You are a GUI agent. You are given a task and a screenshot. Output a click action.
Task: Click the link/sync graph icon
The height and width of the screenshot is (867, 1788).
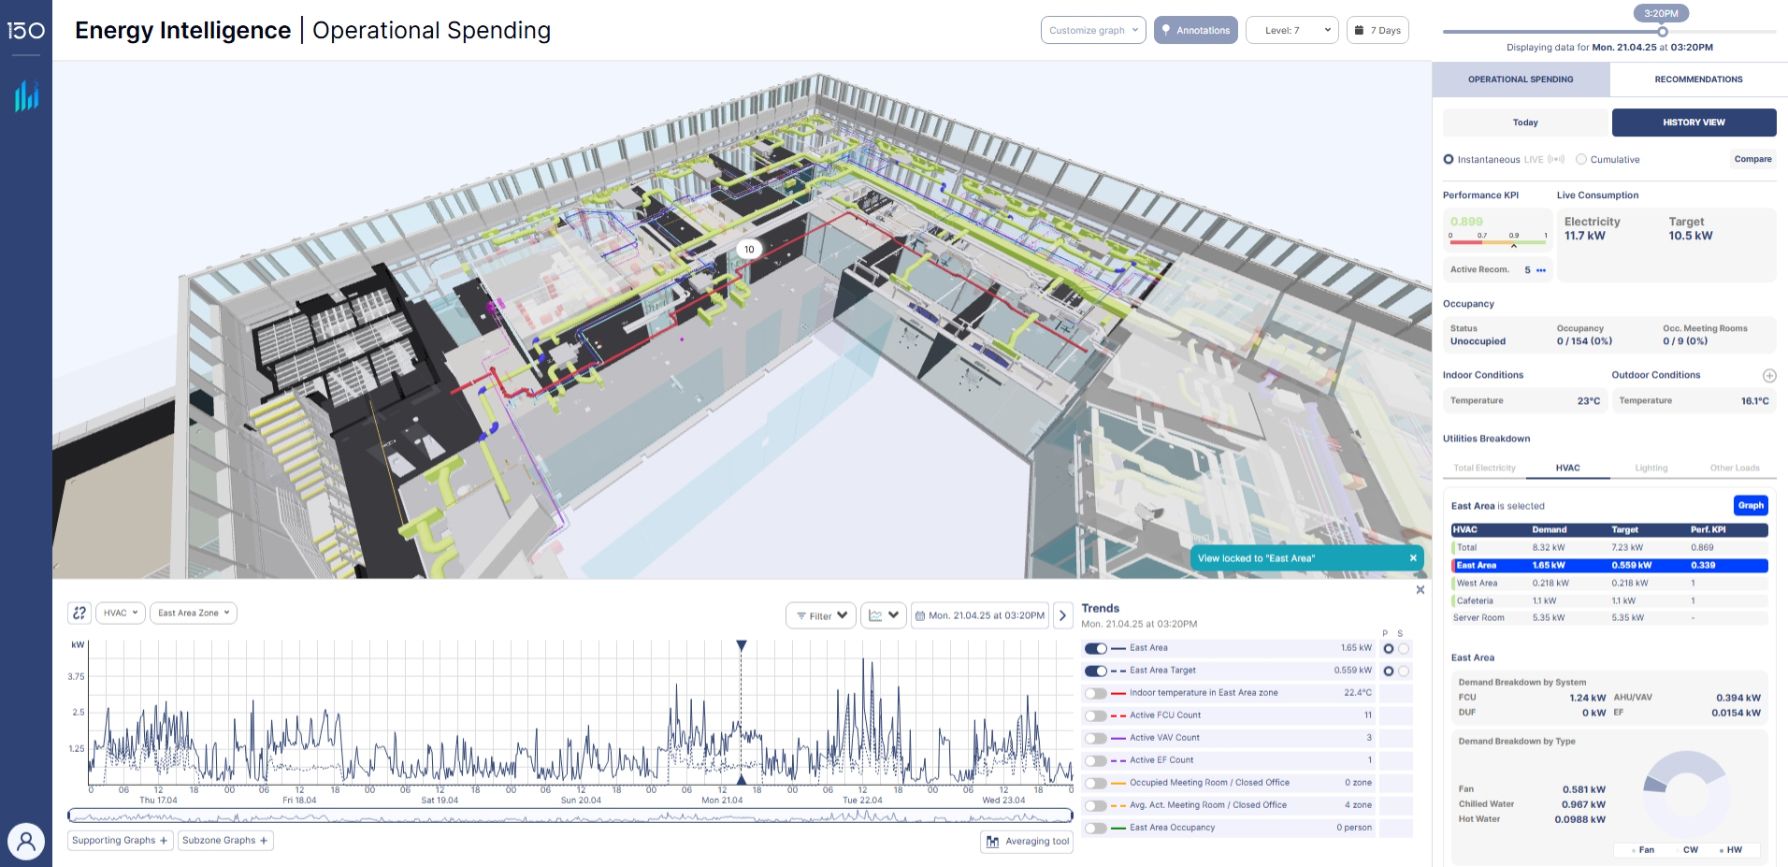(x=79, y=613)
